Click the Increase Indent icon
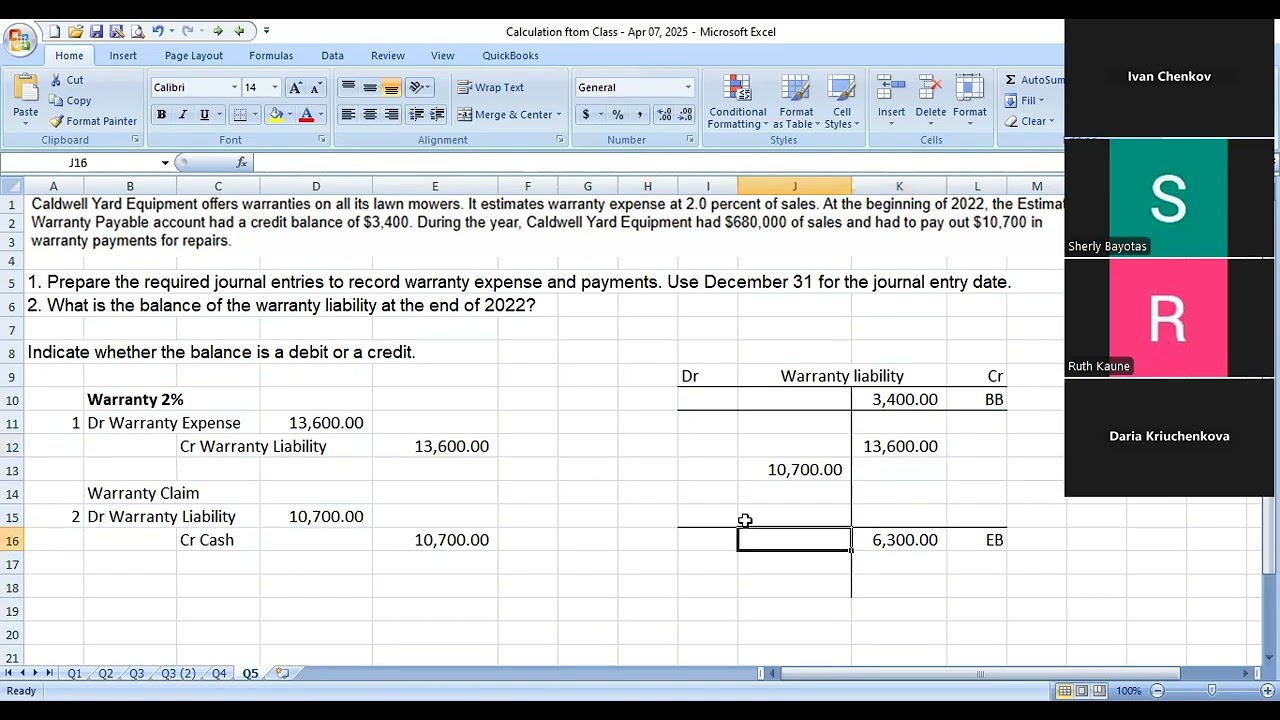Image resolution: width=1280 pixels, height=720 pixels. pyautogui.click(x=437, y=115)
